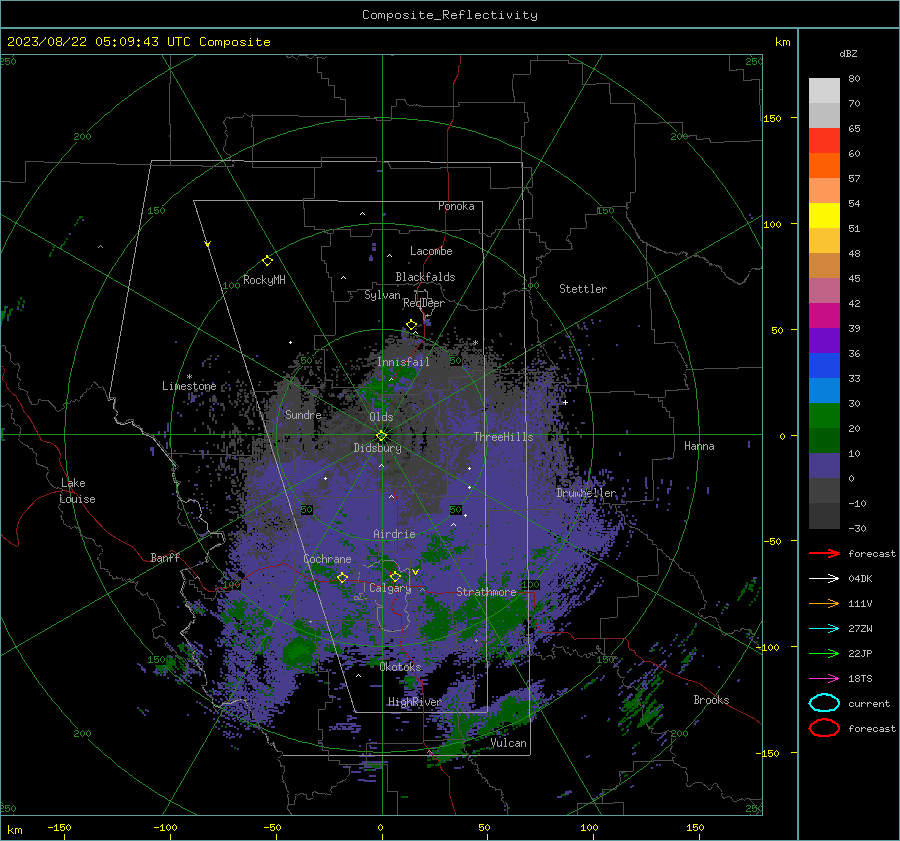Click the Blackfalds city label
The image size is (900, 841).
(425, 277)
